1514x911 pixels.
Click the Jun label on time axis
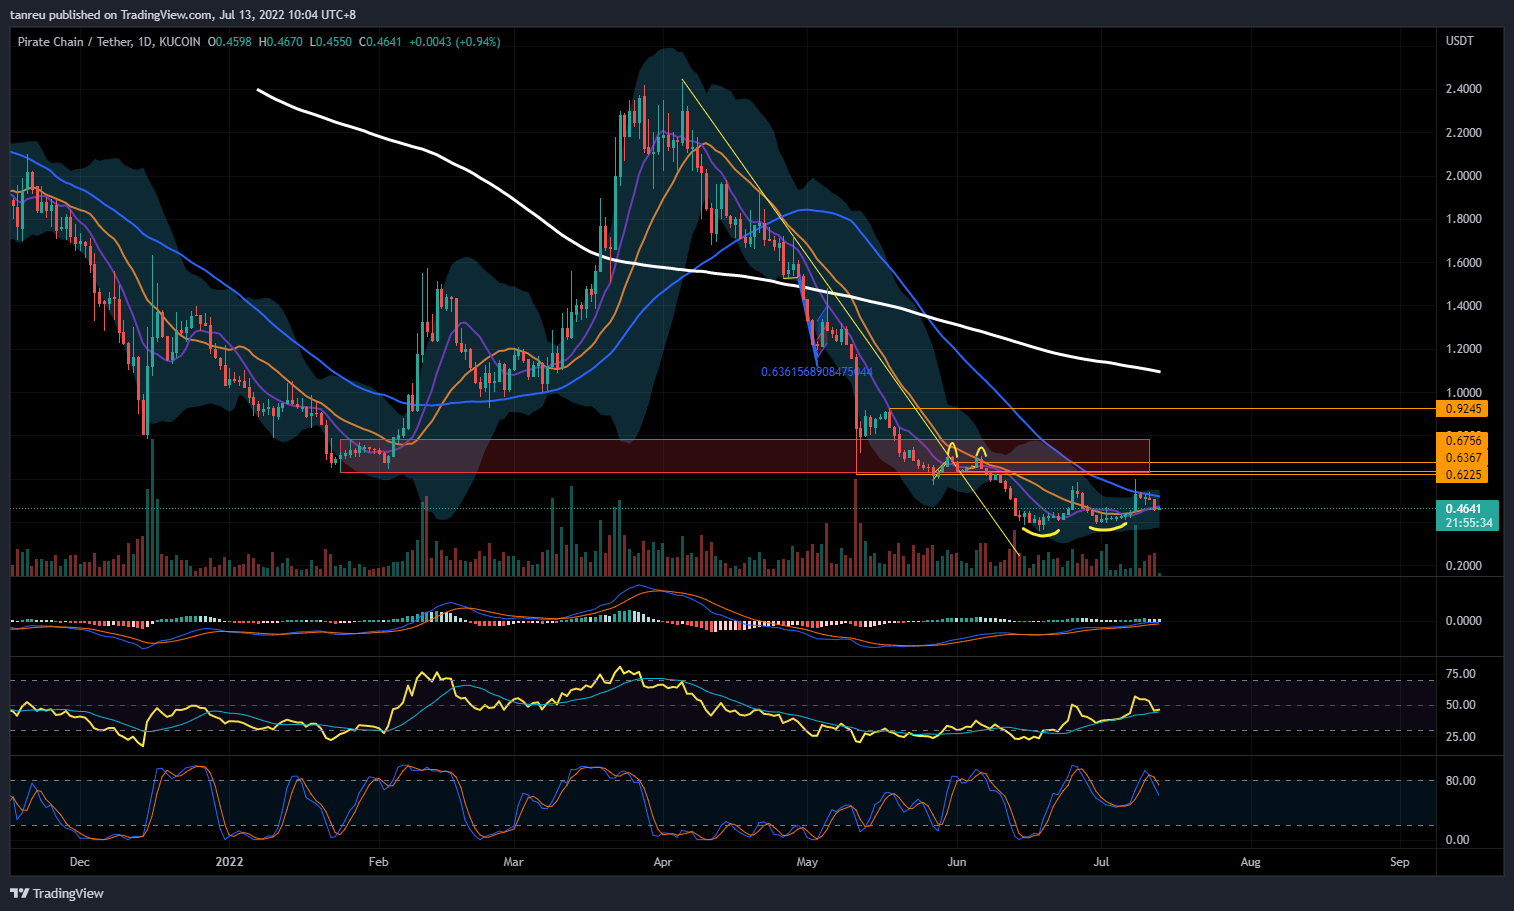tap(957, 862)
